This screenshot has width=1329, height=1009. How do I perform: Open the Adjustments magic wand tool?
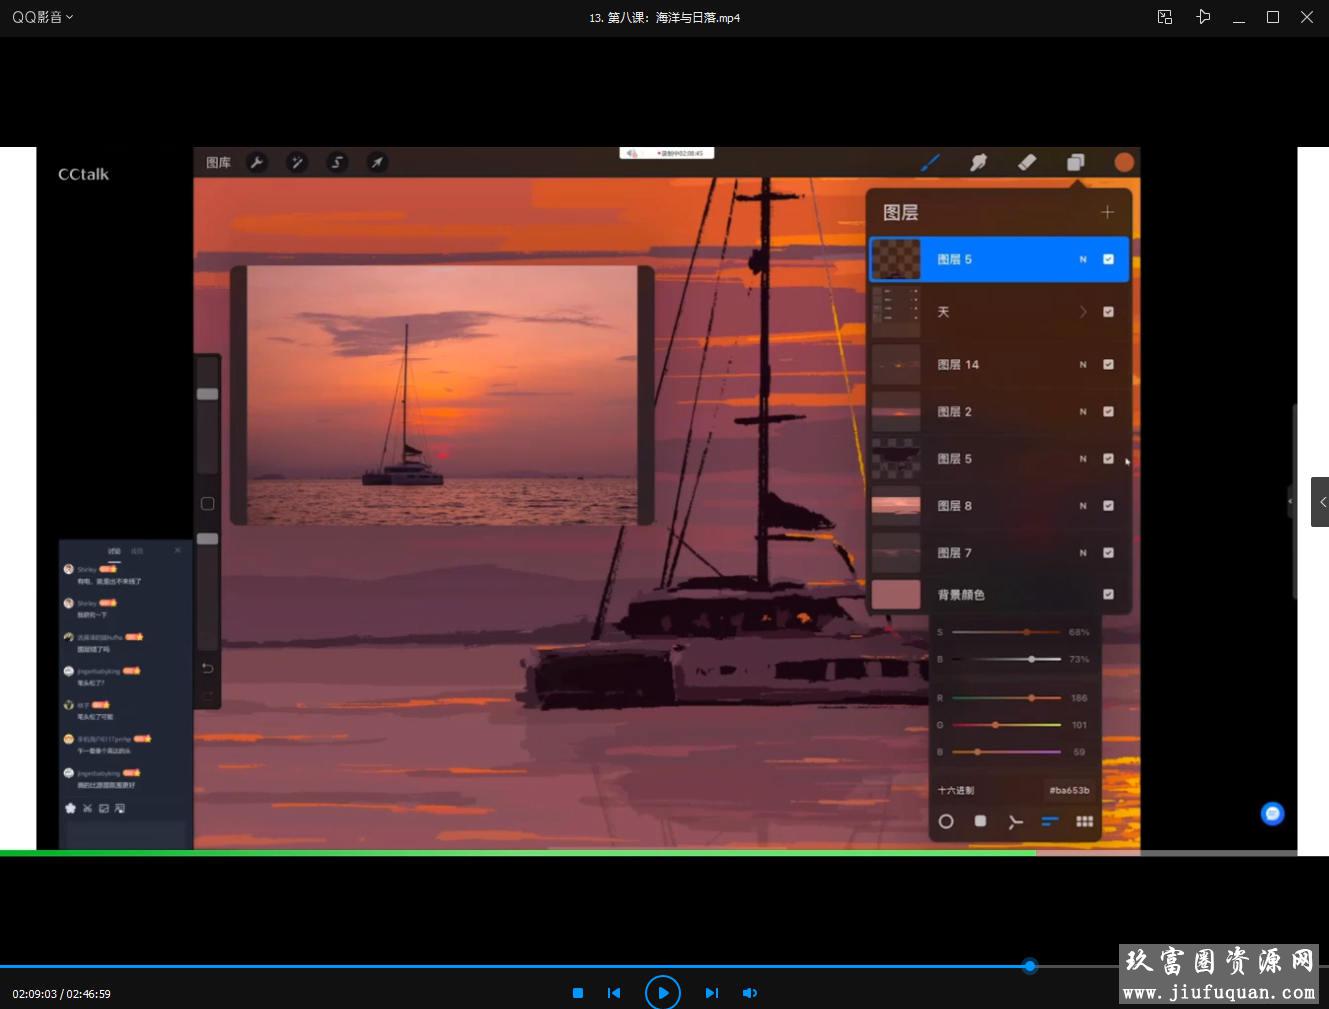pos(297,162)
